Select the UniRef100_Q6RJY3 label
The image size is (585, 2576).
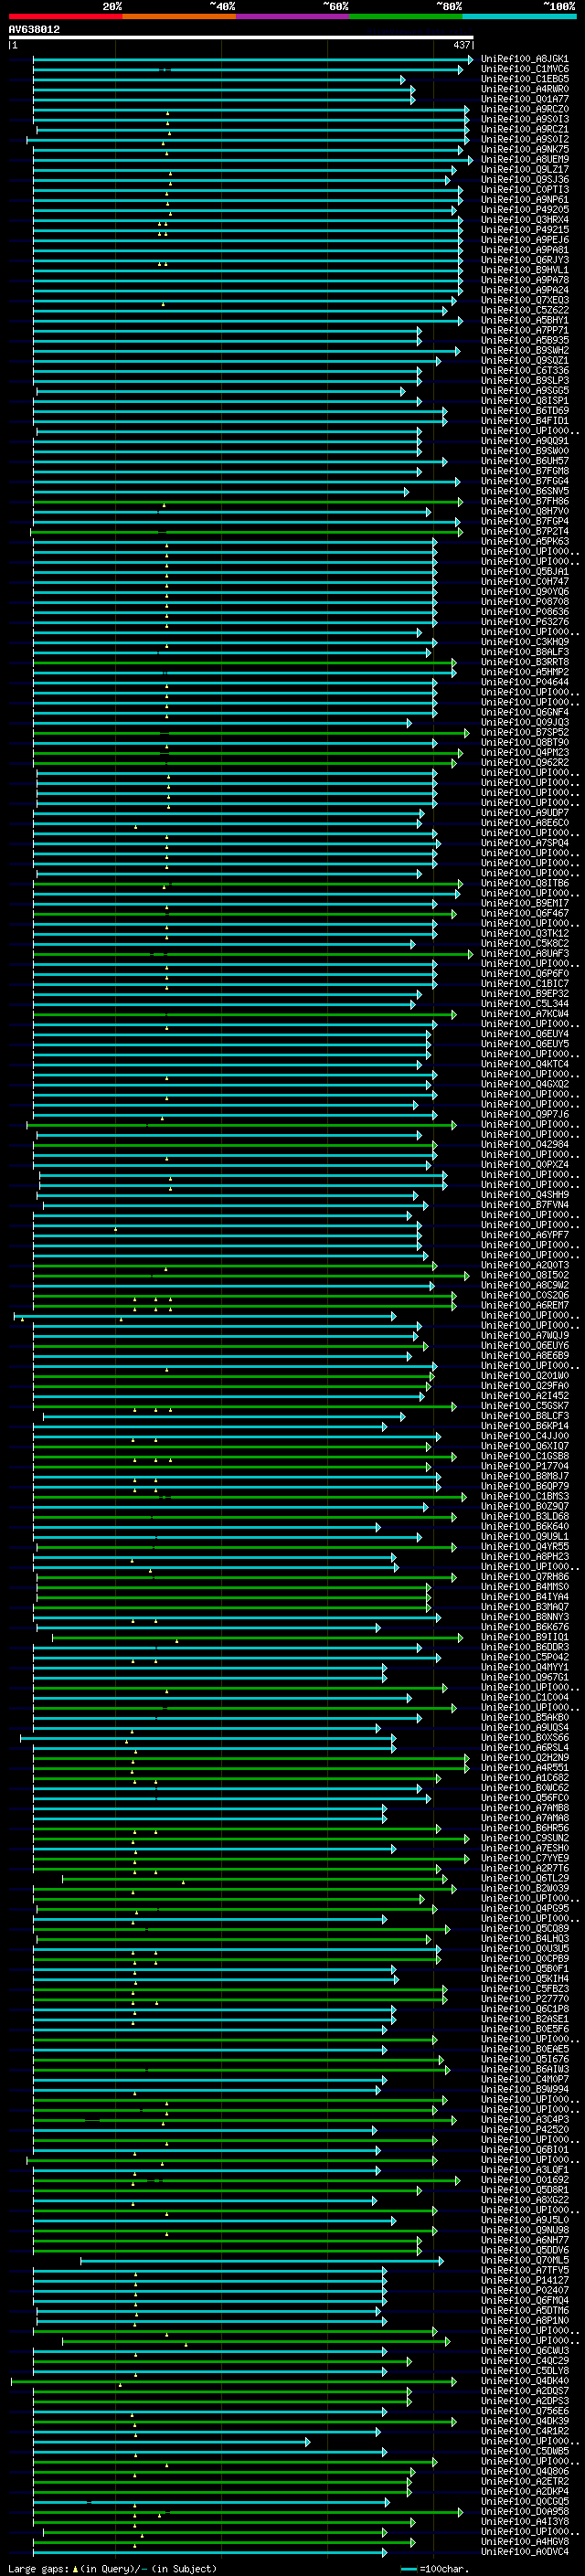tap(525, 260)
